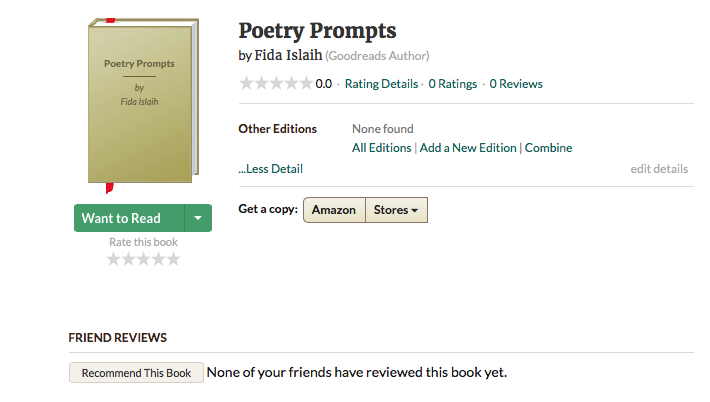Expand the Stores dropdown

point(395,210)
